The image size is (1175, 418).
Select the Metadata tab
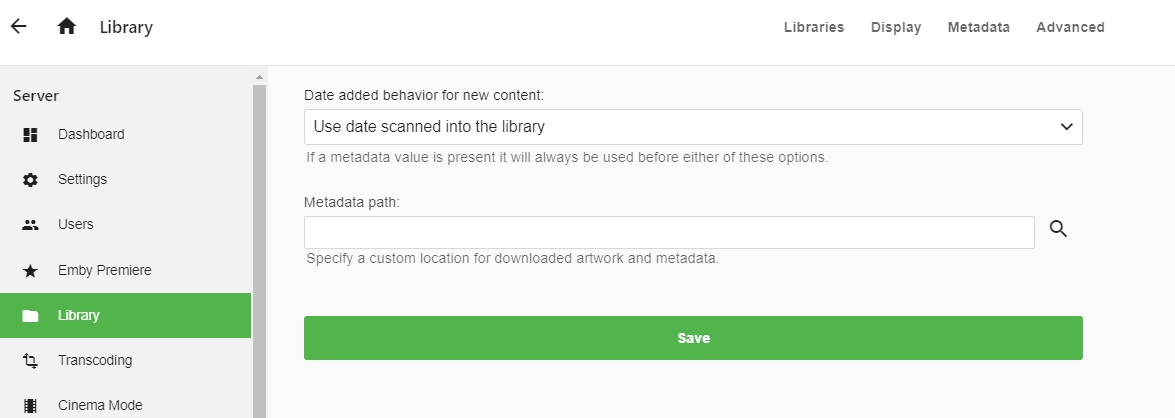(978, 28)
